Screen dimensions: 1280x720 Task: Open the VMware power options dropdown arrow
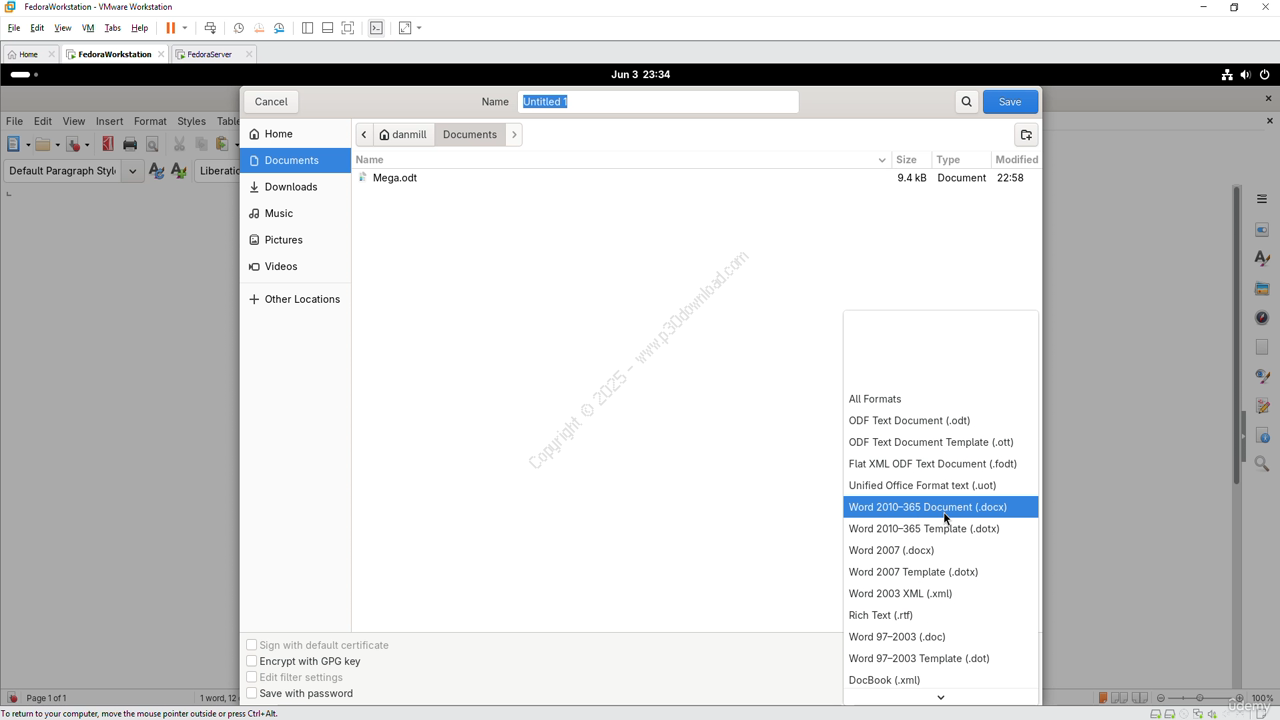(184, 28)
